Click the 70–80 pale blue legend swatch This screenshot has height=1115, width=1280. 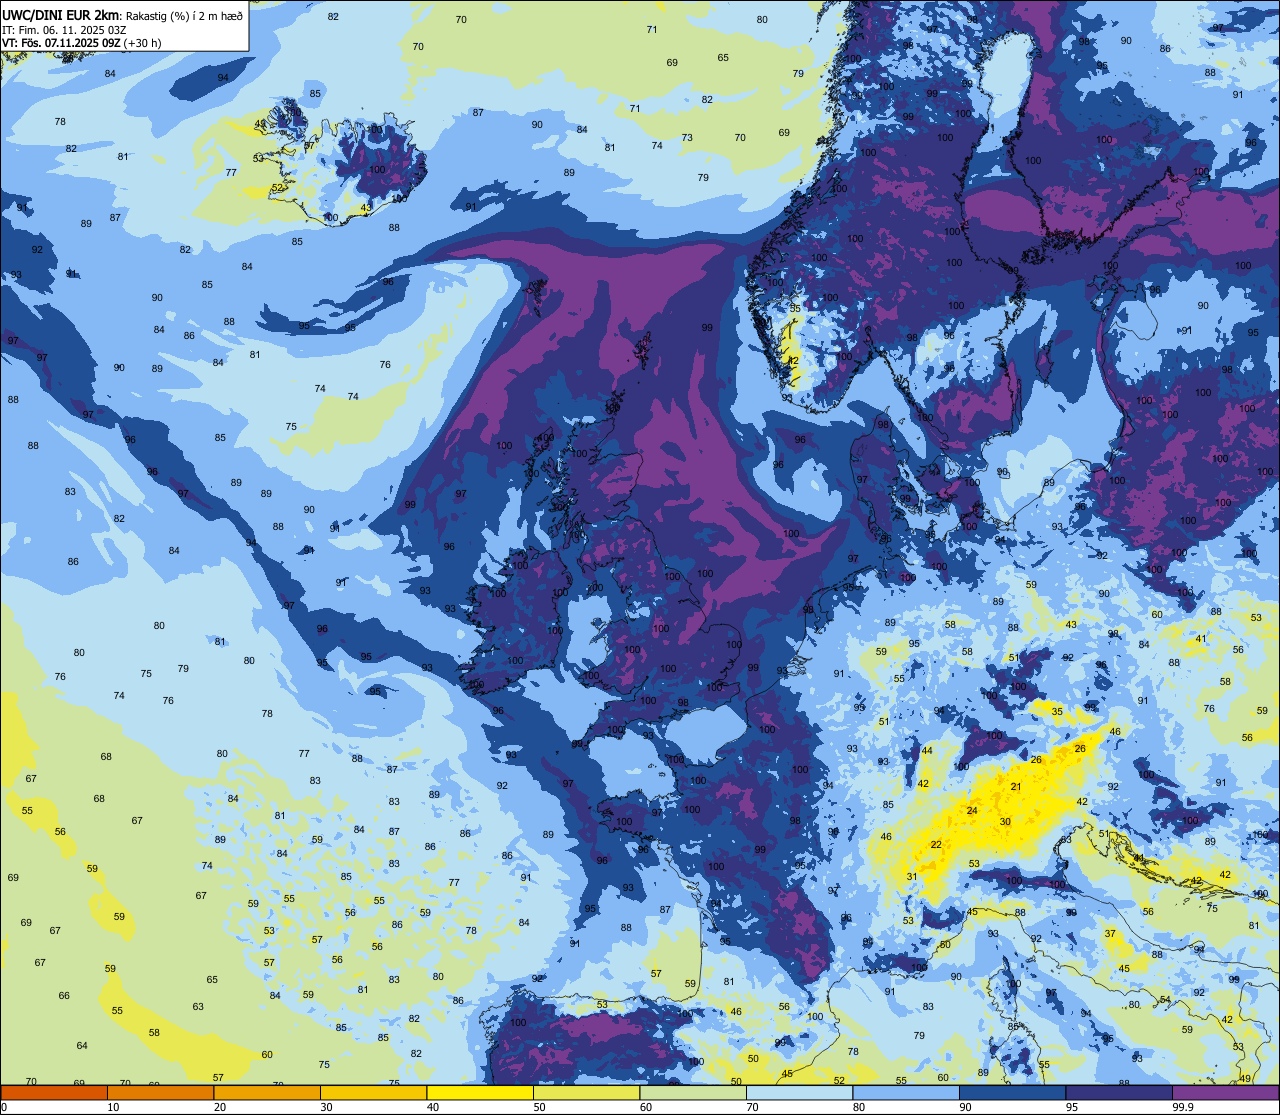(799, 1093)
